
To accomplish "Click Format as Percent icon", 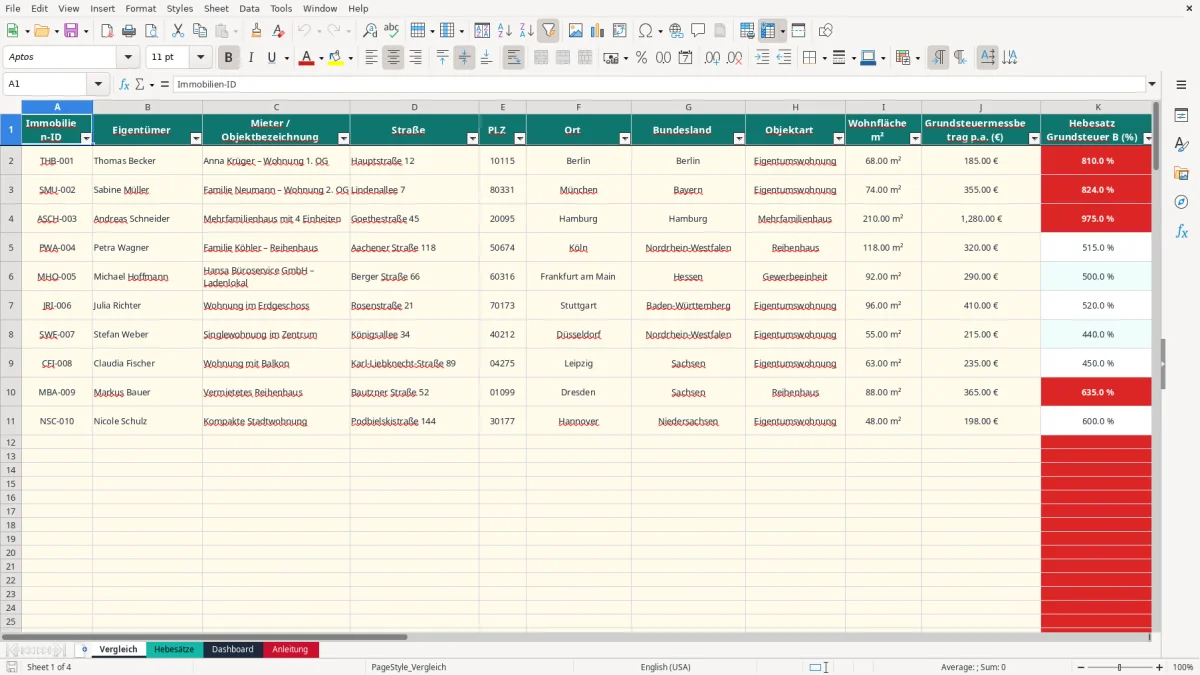I will (x=641, y=58).
